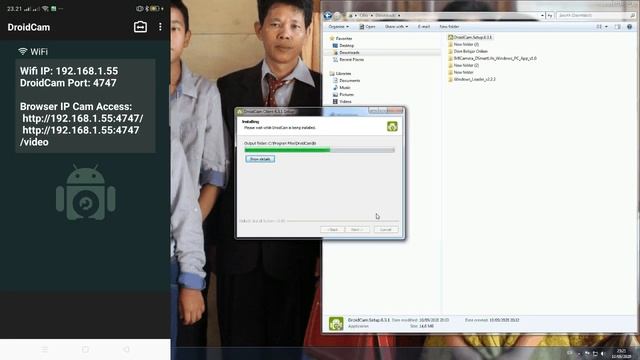640x360 pixels.
Task: Toggle the Explorer preview pane icon
Action: 618,27
